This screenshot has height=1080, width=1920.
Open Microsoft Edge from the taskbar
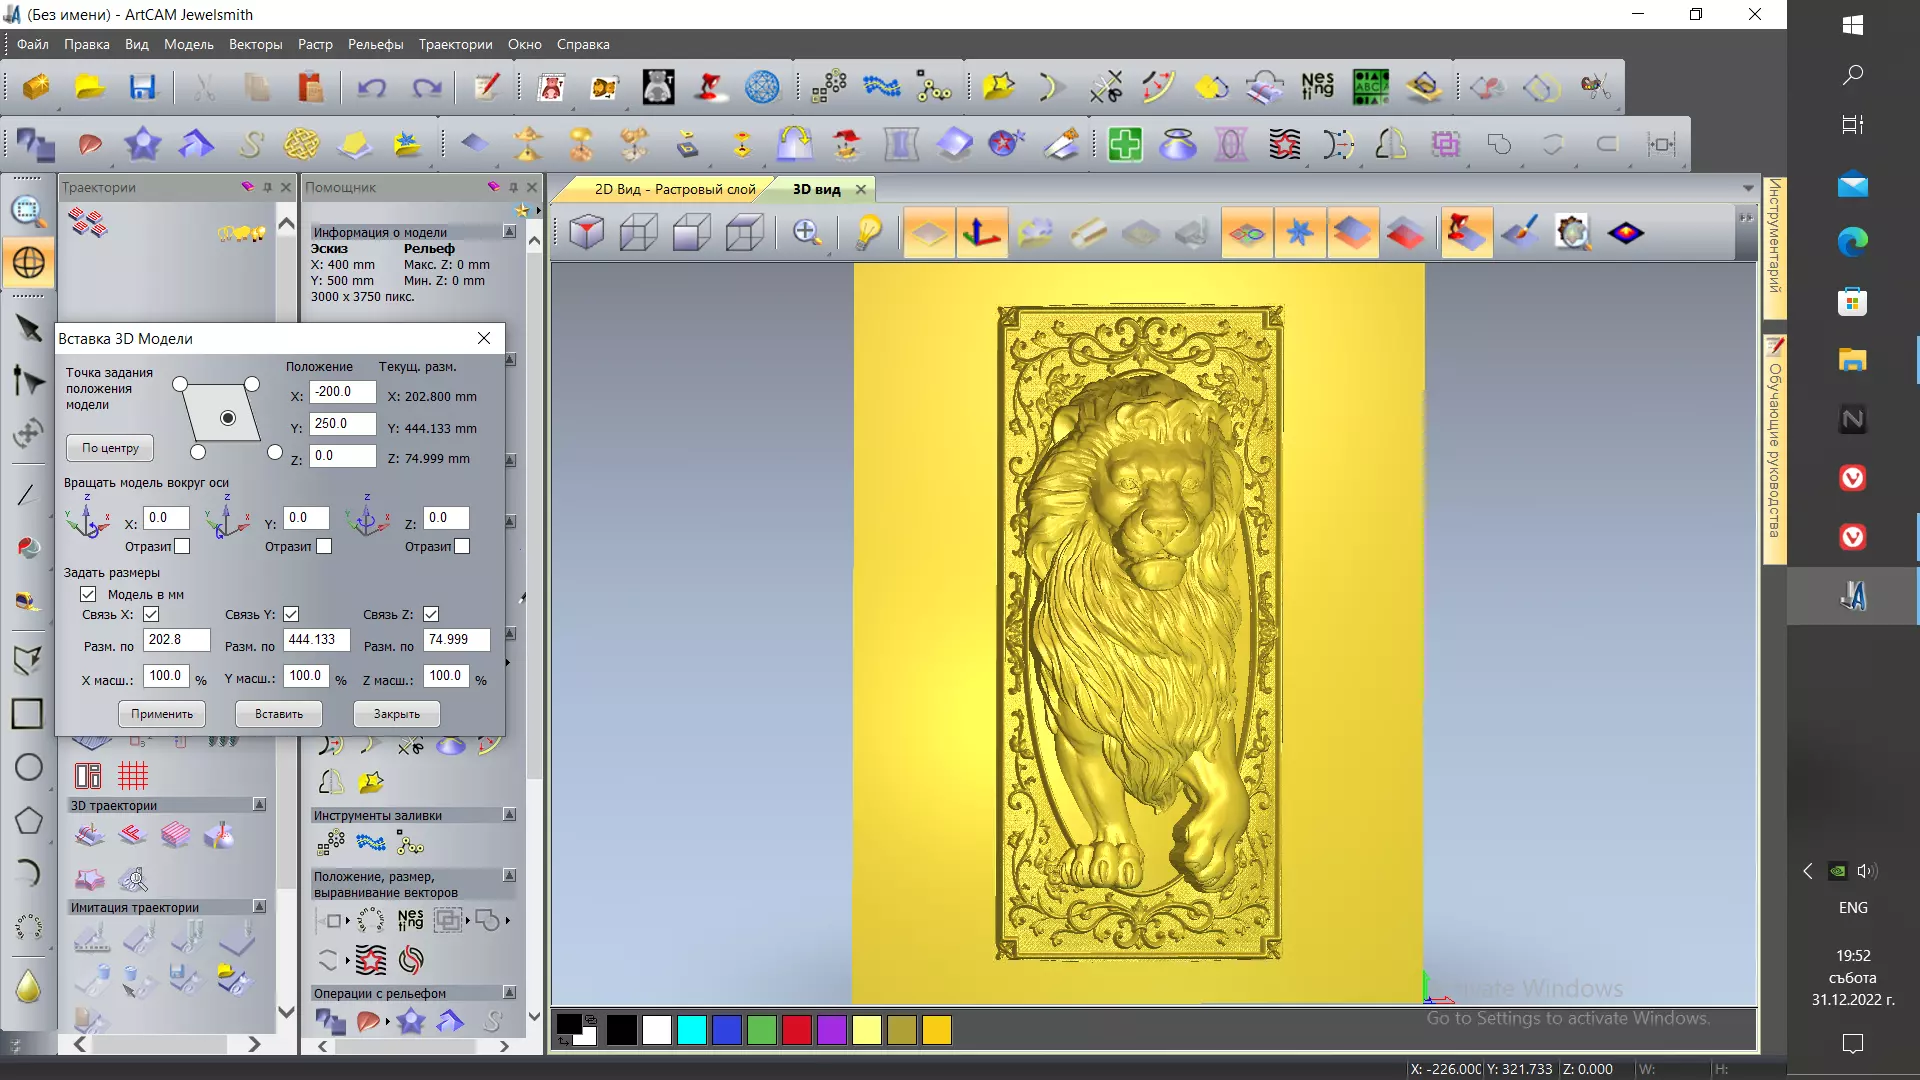click(1852, 242)
